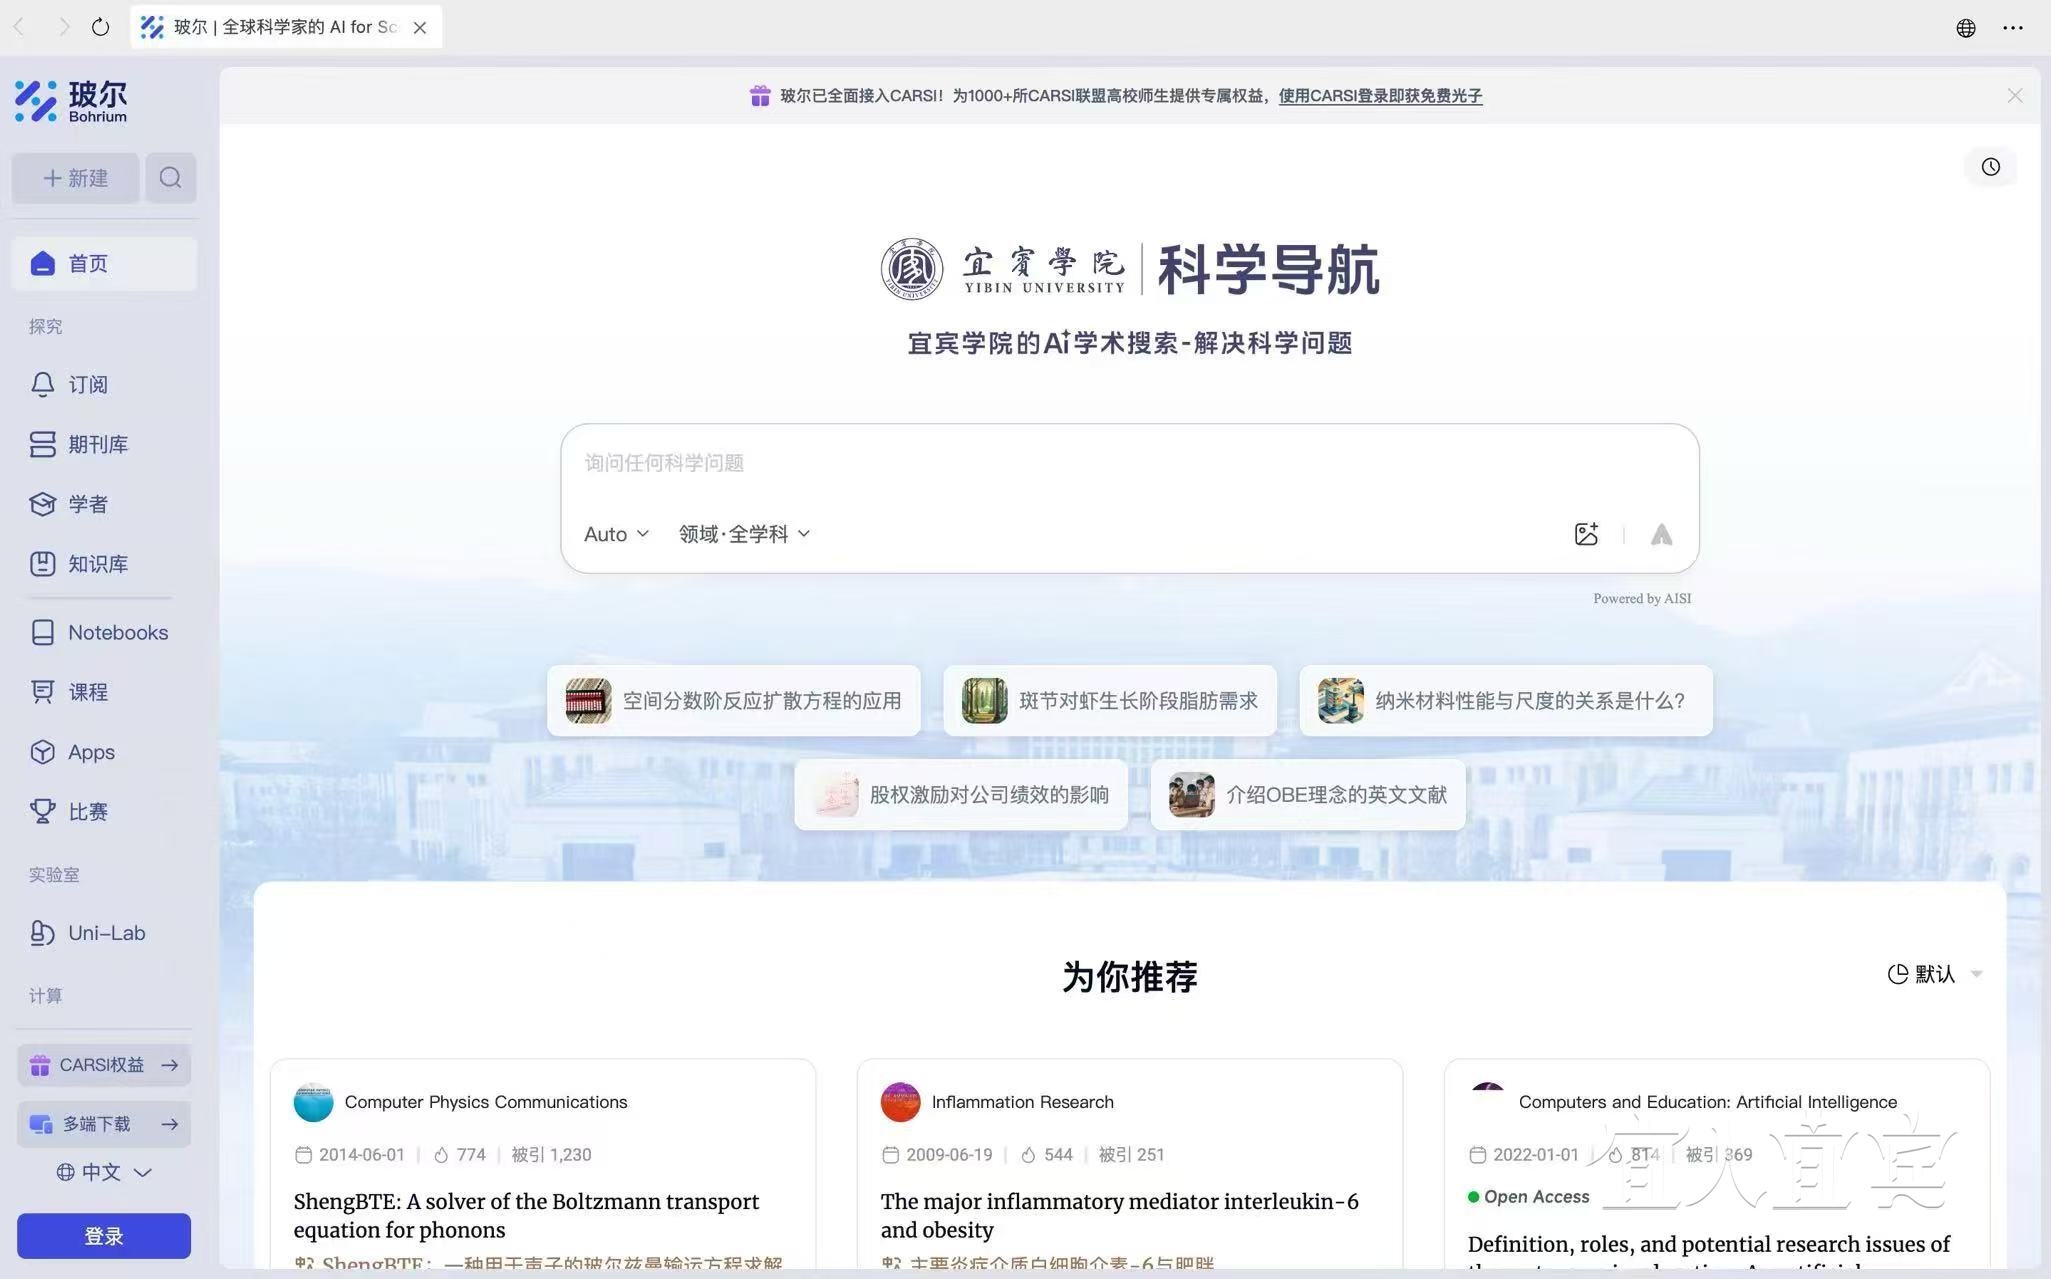Open the 中文 language selector

(x=103, y=1172)
